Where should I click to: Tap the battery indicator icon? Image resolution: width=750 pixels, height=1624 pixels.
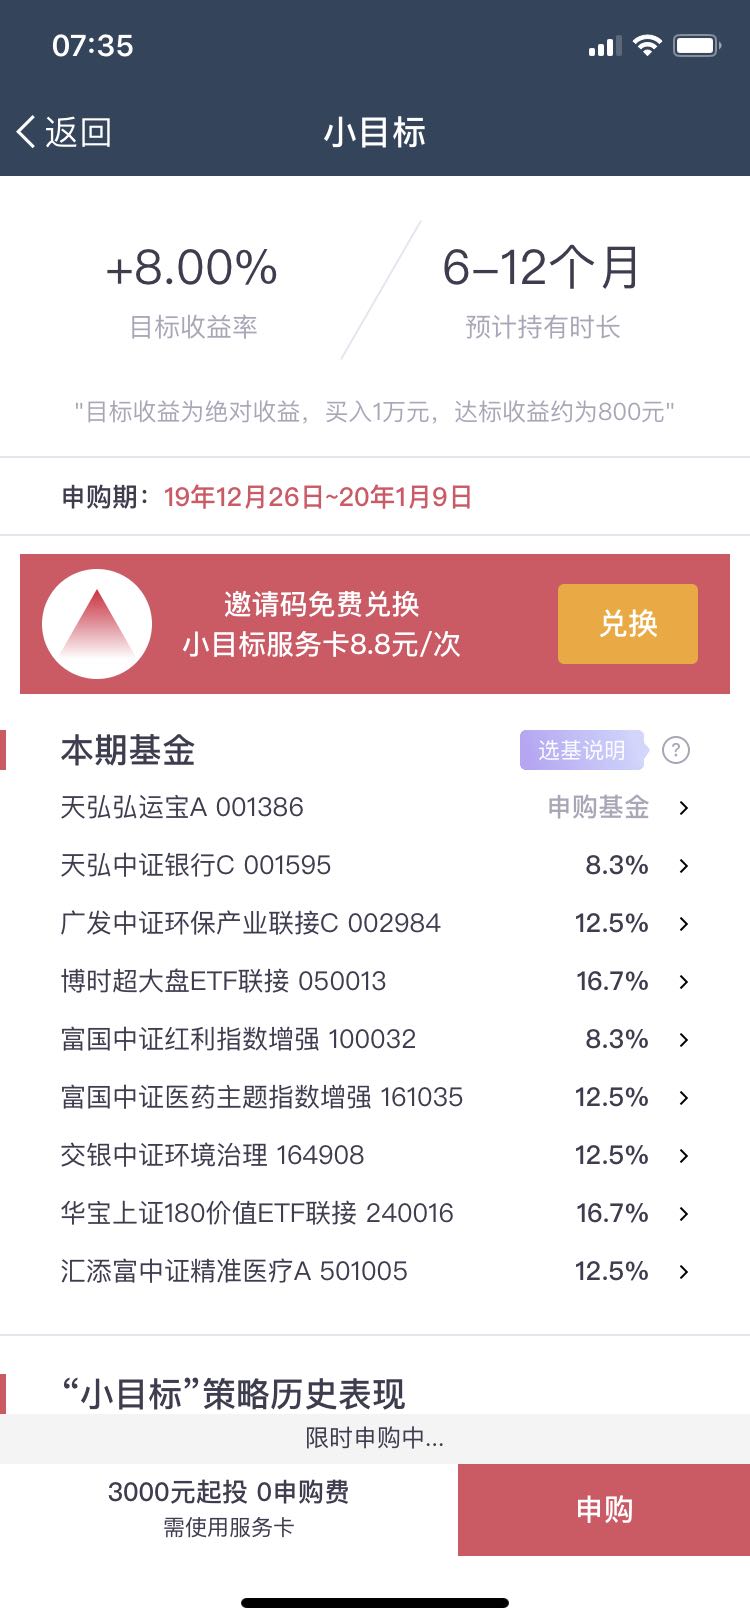698,45
